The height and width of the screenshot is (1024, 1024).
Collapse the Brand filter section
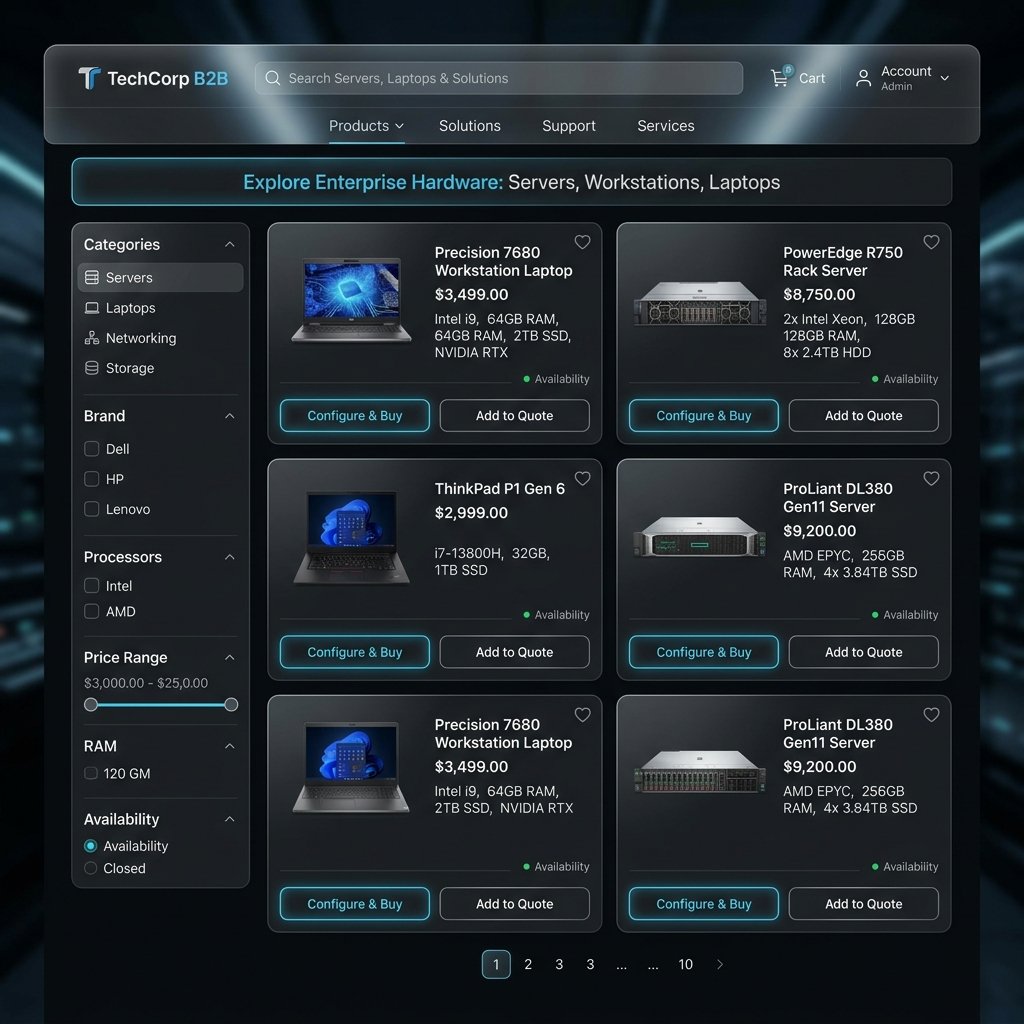[x=229, y=416]
